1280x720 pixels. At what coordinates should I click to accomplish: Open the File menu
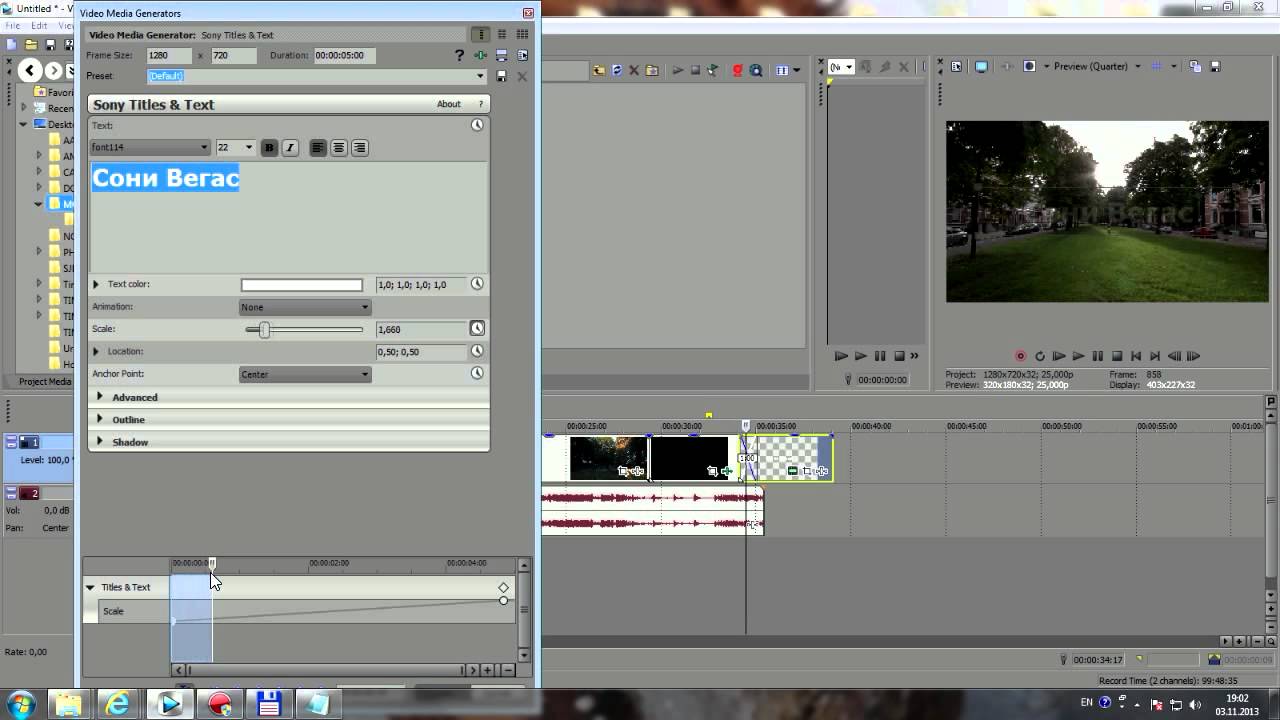click(12, 25)
